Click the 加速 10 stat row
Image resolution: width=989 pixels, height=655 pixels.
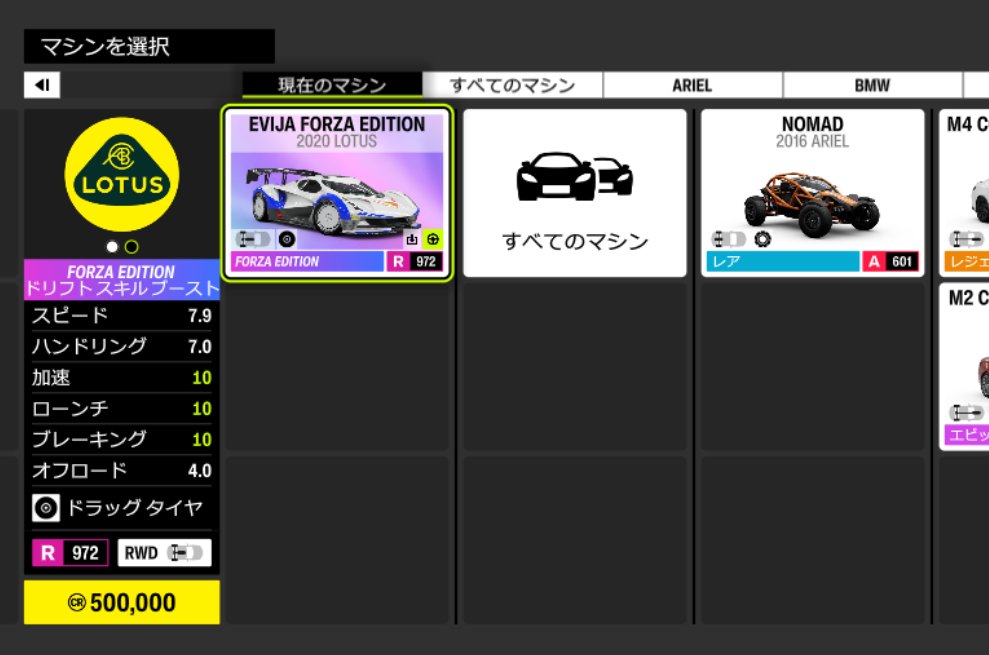122,377
